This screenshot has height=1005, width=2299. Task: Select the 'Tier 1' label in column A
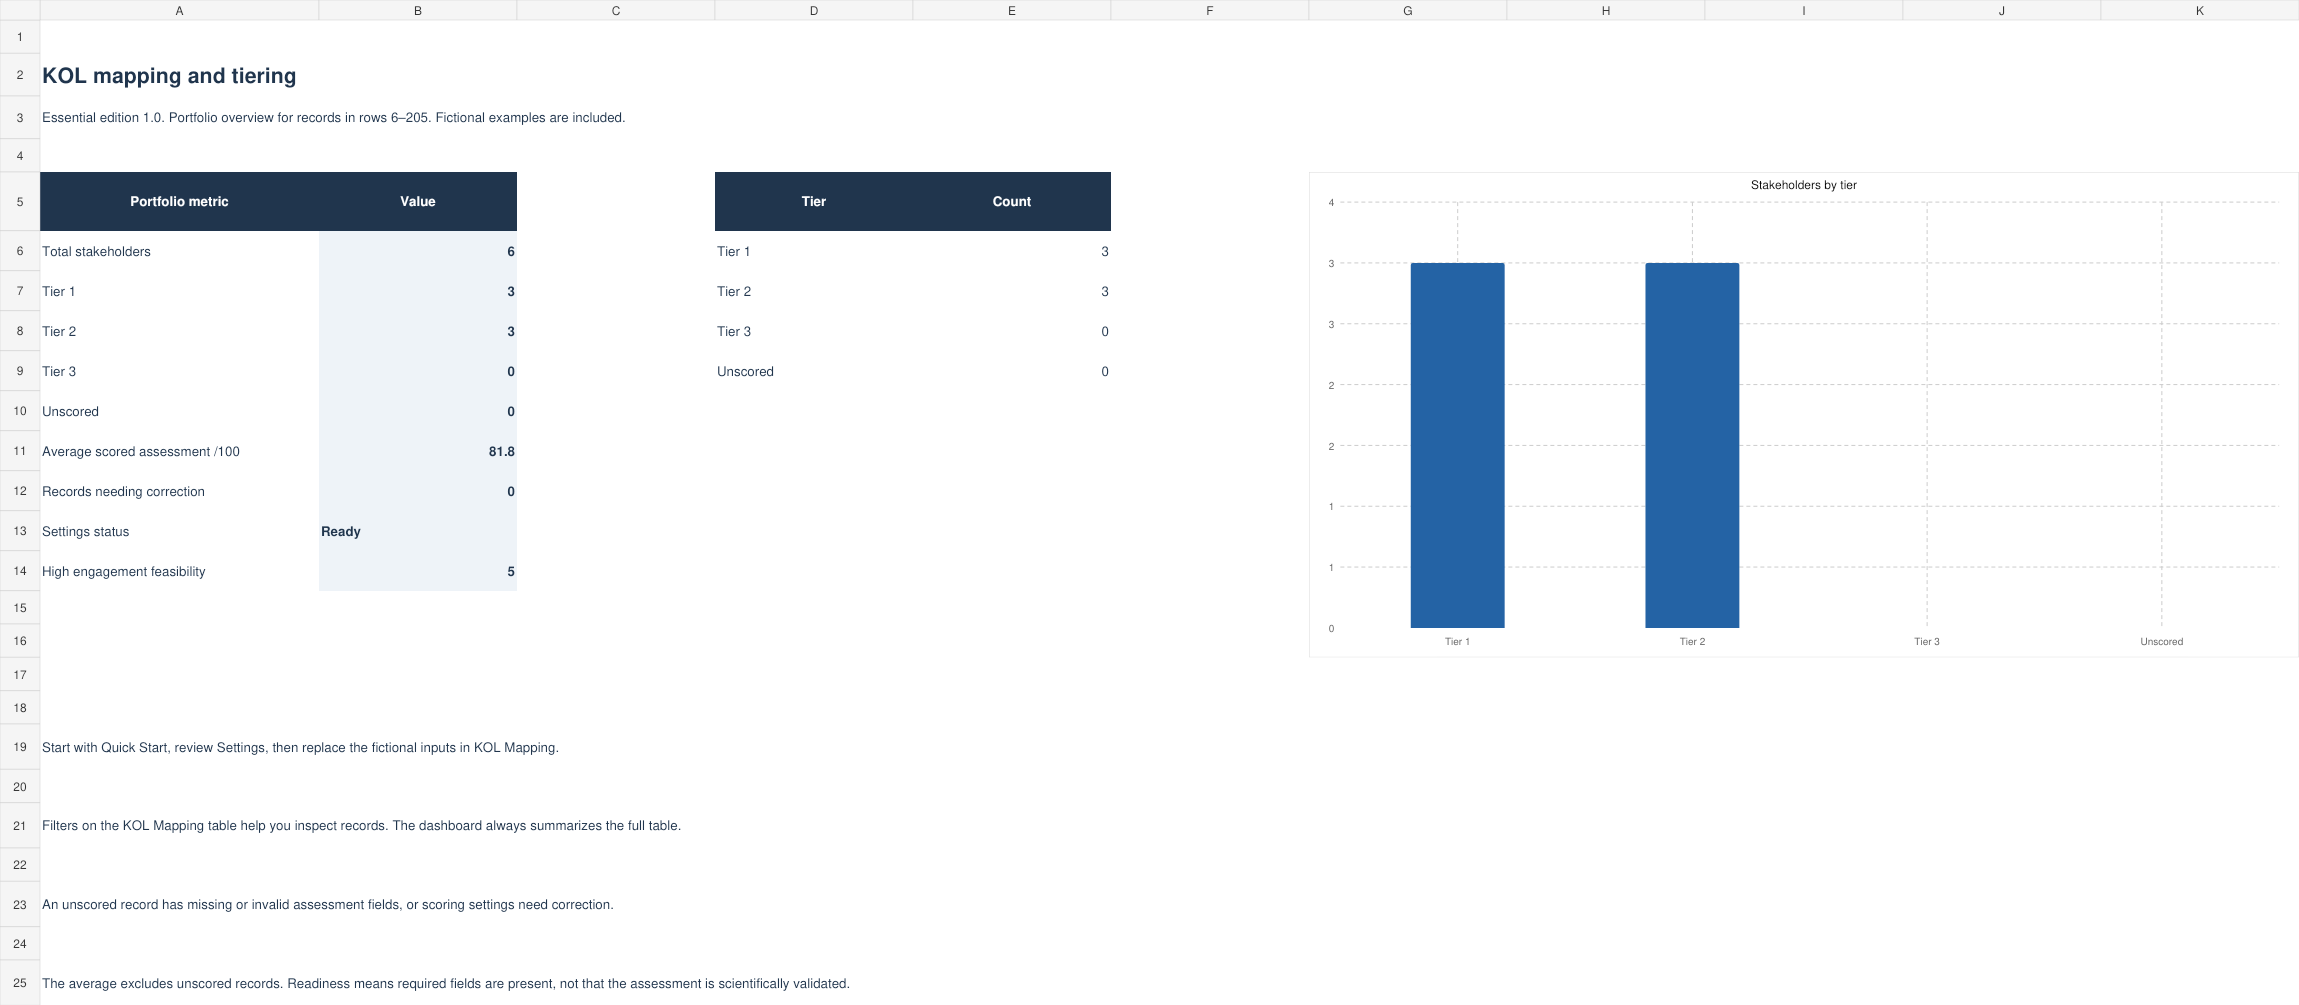pyautogui.click(x=179, y=291)
